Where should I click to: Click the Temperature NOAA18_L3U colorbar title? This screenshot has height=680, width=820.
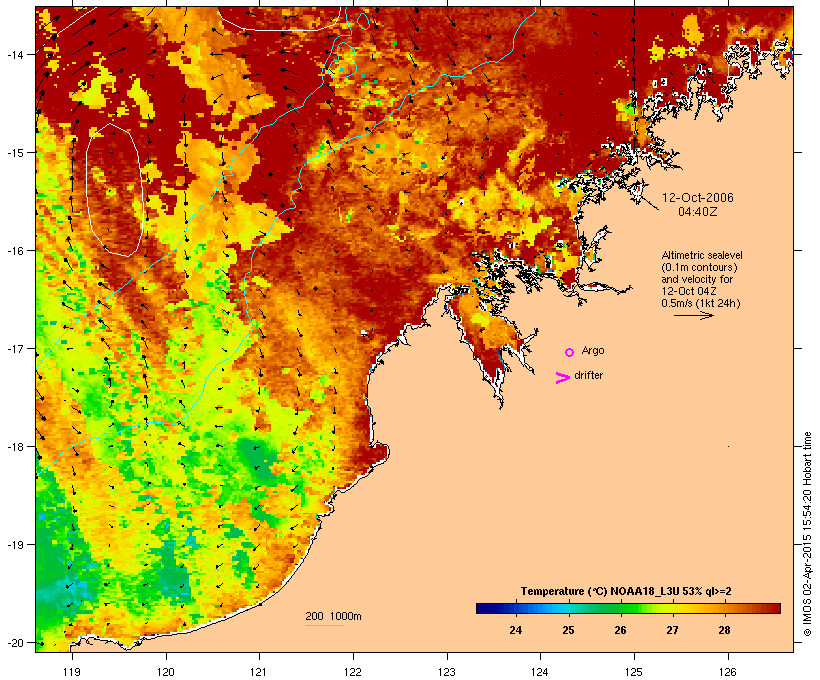coord(626,591)
